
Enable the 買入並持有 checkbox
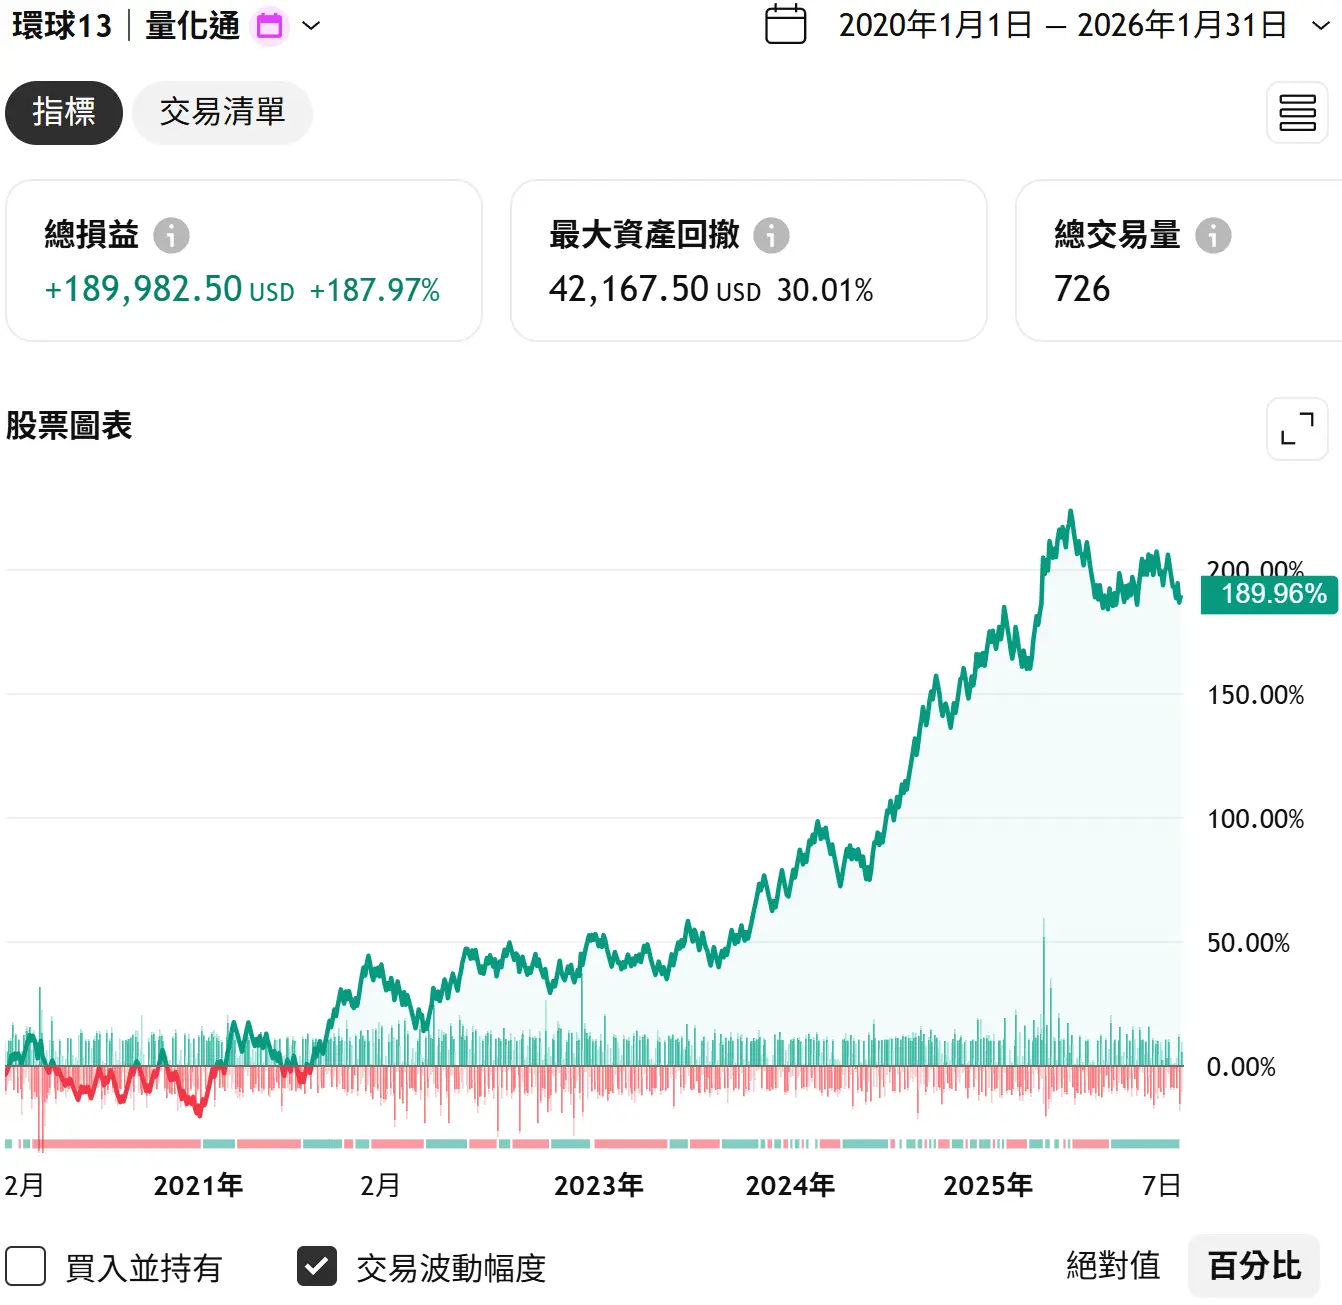point(26,1266)
